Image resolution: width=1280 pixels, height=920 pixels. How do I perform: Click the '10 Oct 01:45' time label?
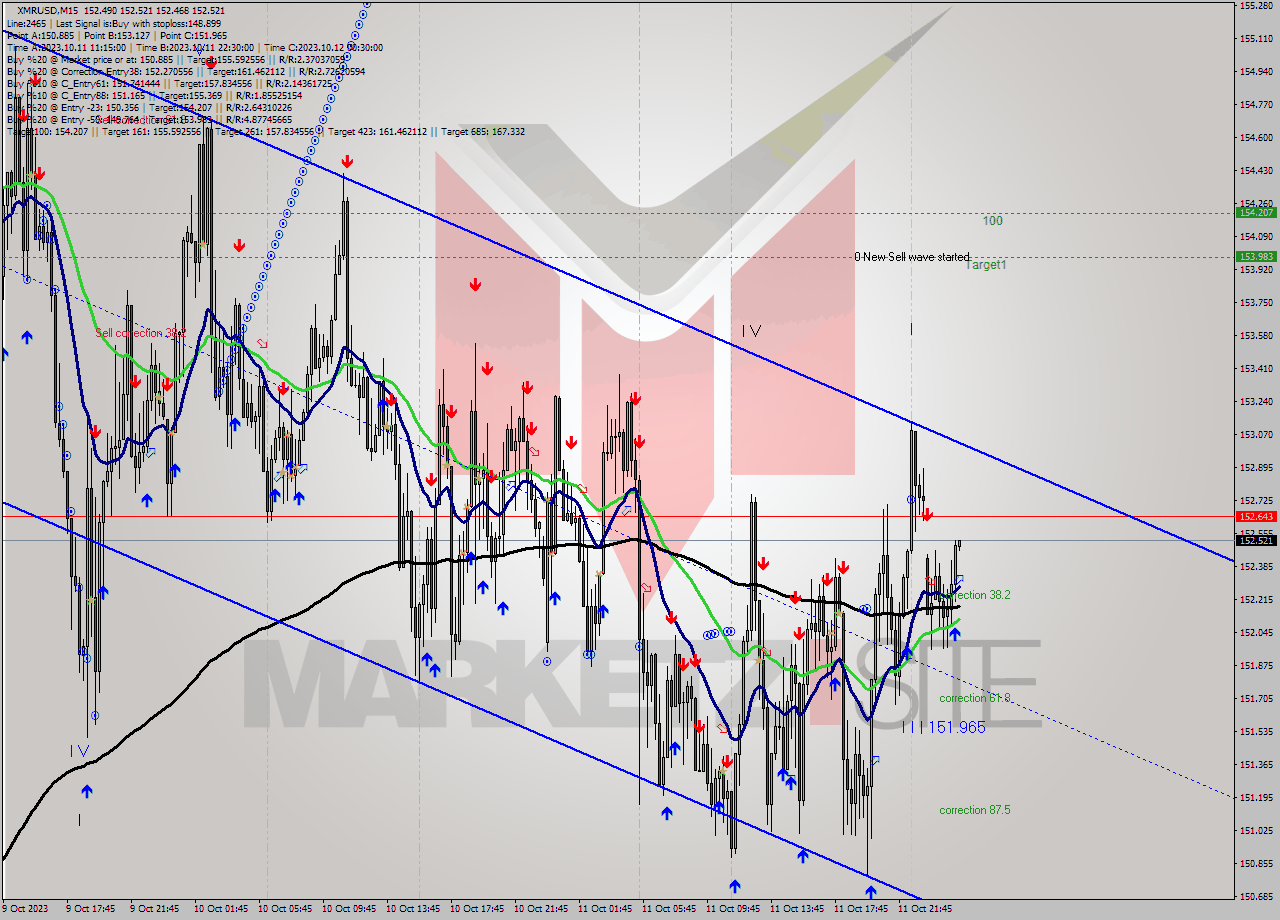tap(222, 909)
